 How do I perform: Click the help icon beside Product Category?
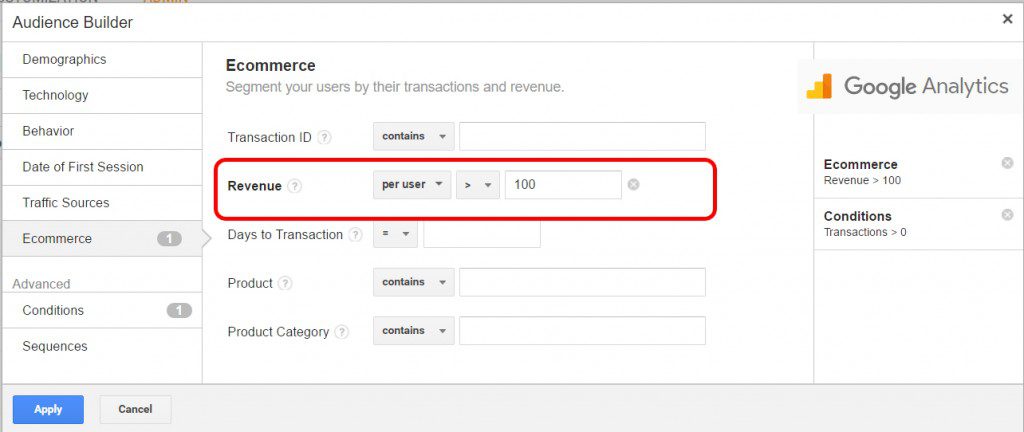pos(342,332)
